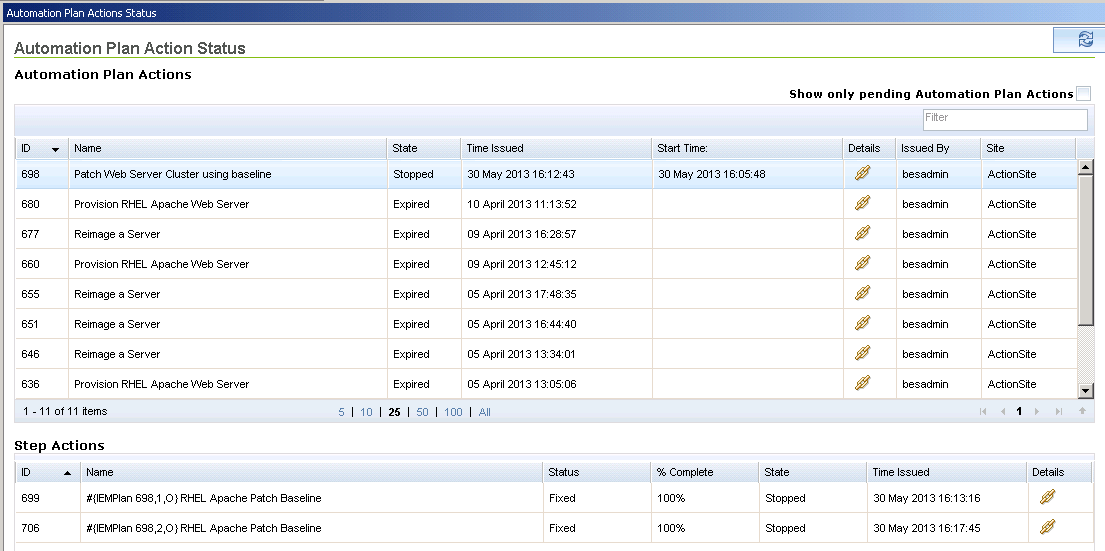Sort Step Actions by % Complete column
This screenshot has width=1105, height=551.
click(705, 472)
